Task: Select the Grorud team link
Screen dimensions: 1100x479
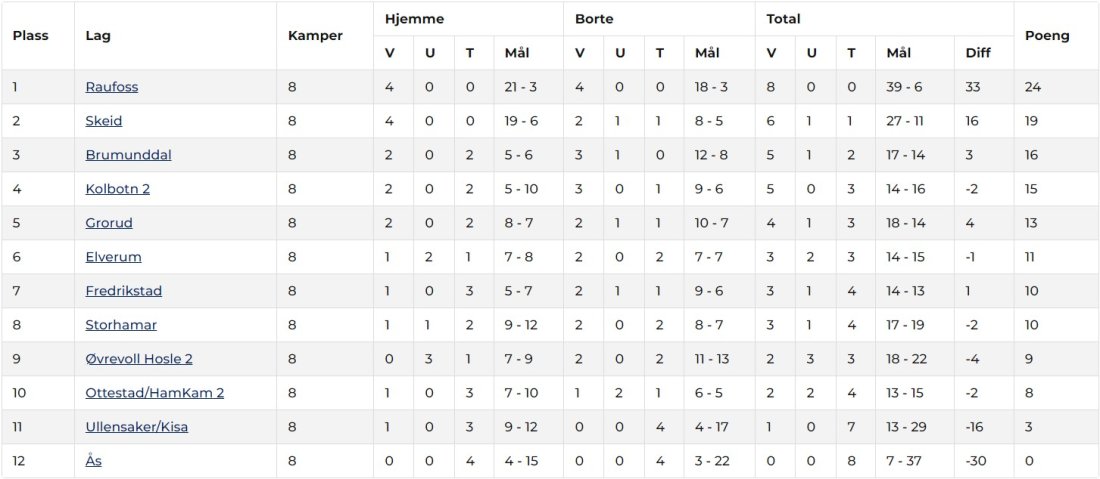Action: pos(109,223)
